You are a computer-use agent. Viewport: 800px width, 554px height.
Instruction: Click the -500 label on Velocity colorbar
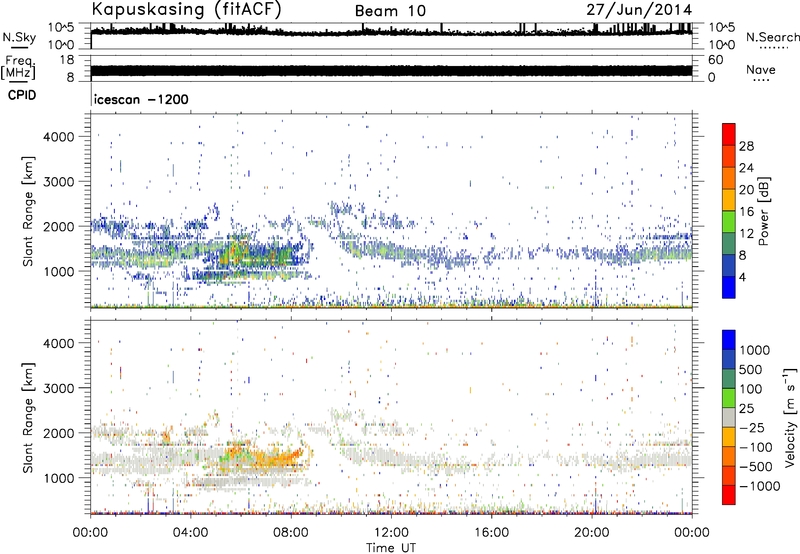tap(756, 467)
